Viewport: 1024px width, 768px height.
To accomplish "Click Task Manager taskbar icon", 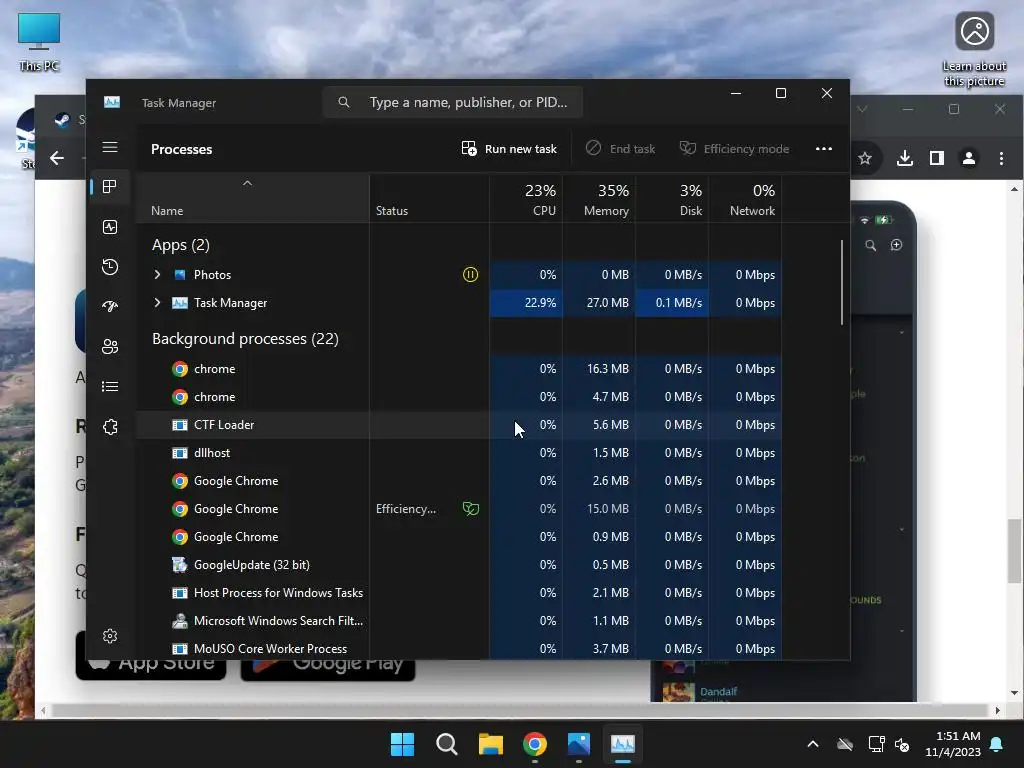I will coord(622,744).
